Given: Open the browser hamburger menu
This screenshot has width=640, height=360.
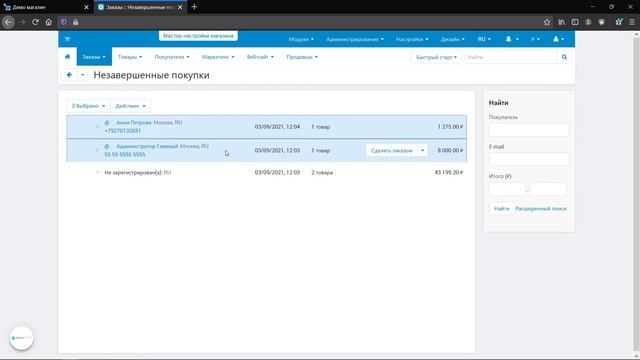Looking at the screenshot, I should pyautogui.click(x=632, y=22).
